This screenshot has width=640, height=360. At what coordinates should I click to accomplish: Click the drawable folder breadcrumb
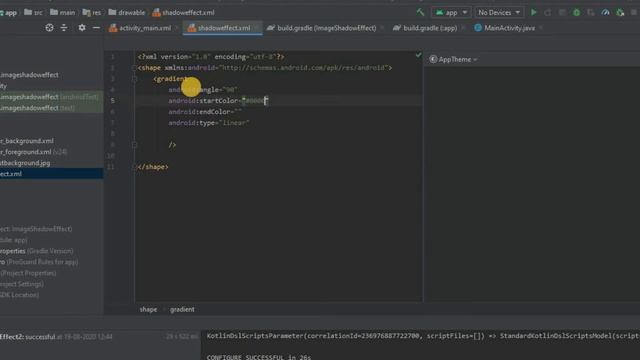pyautogui.click(x=127, y=13)
